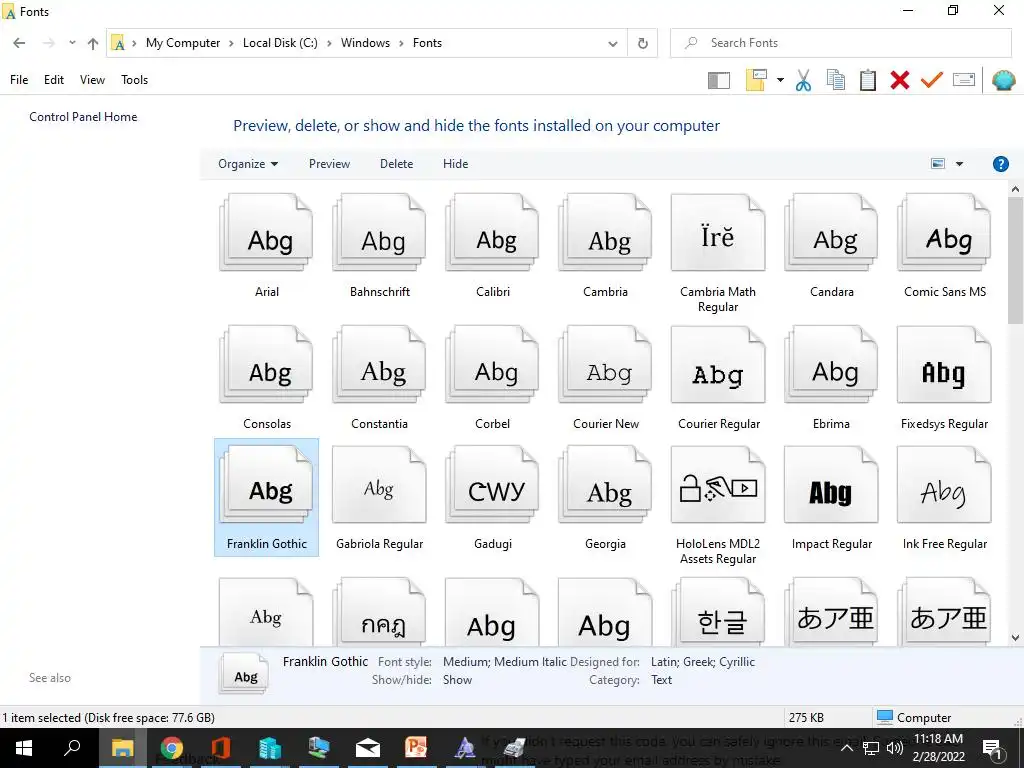
Task: Expand the chevron after My Computer breadcrumb
Action: tap(231, 43)
